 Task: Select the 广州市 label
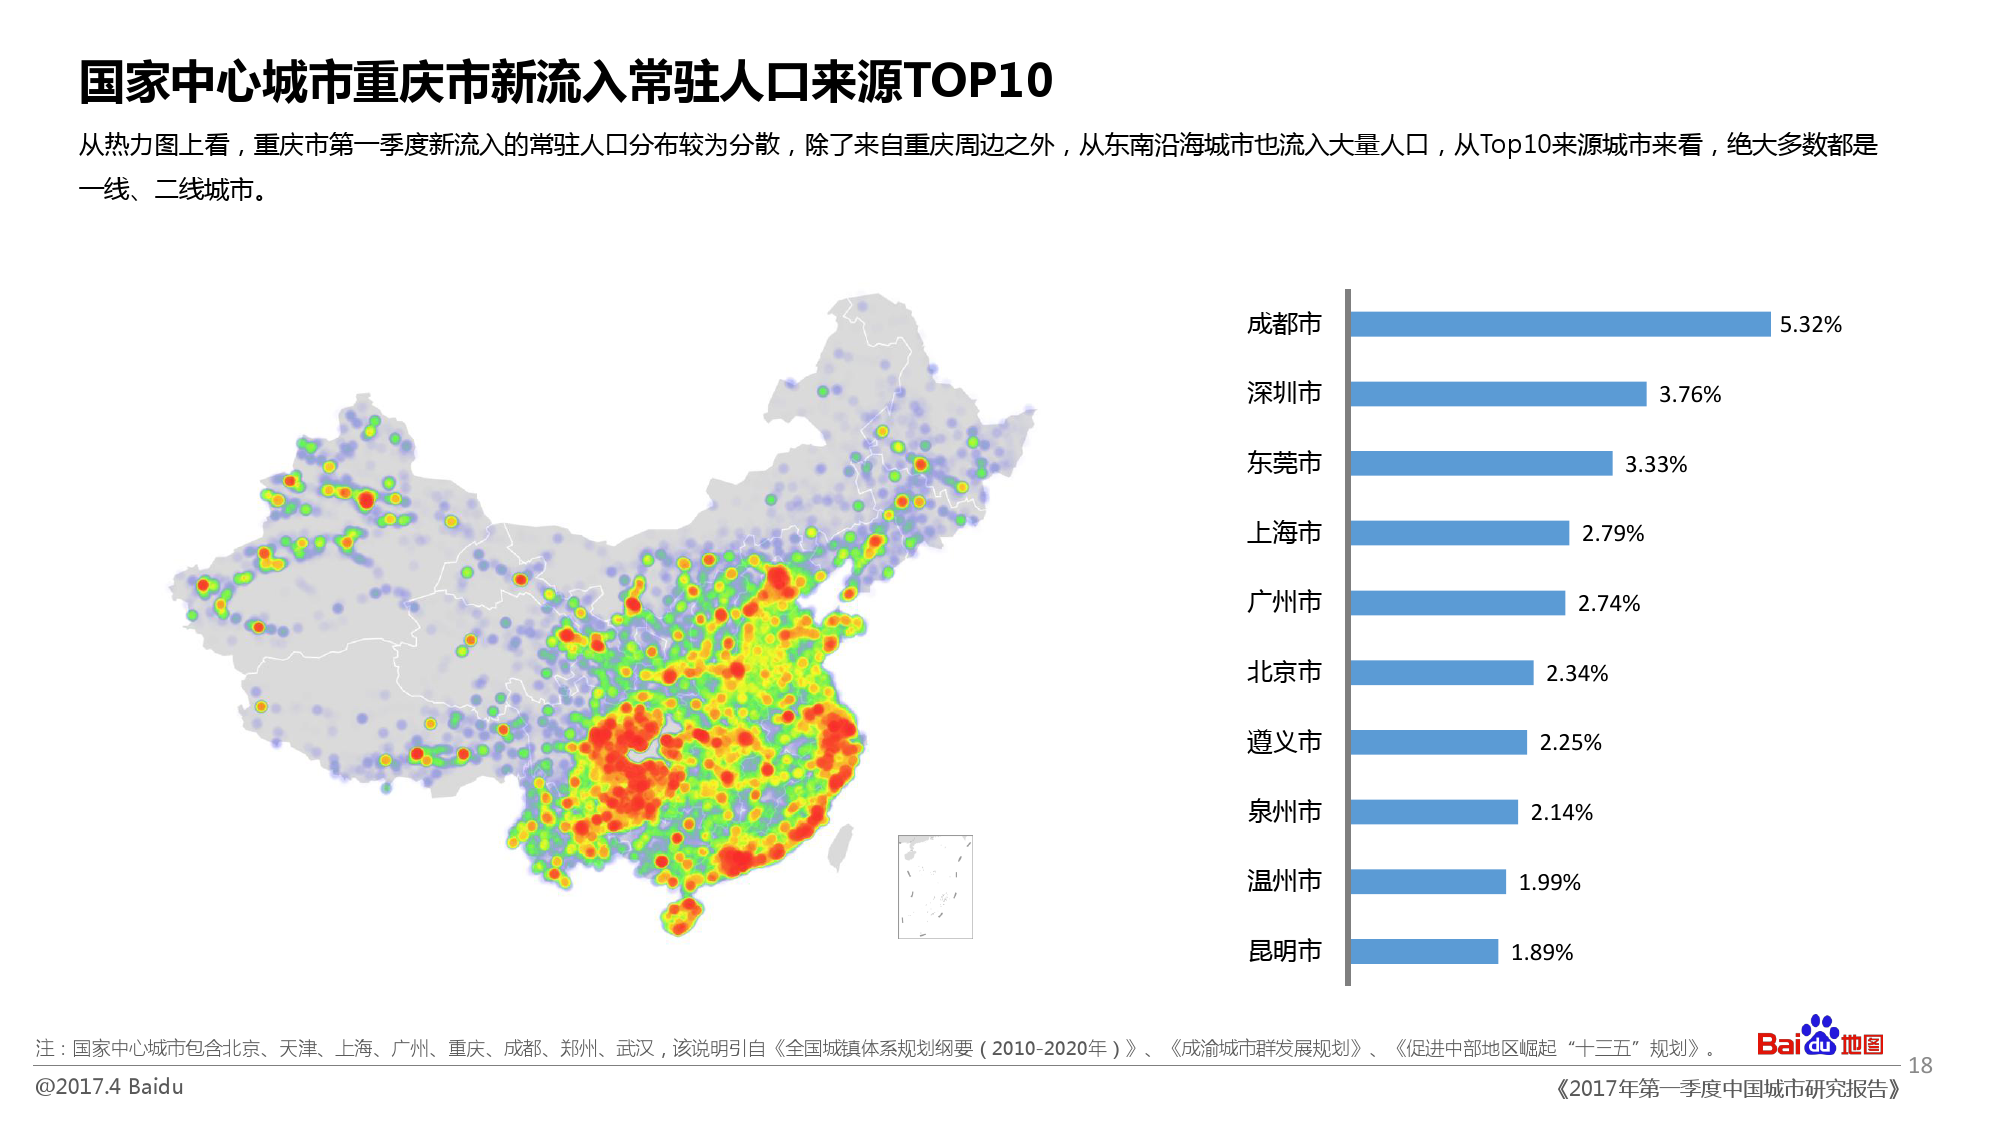1284,602
